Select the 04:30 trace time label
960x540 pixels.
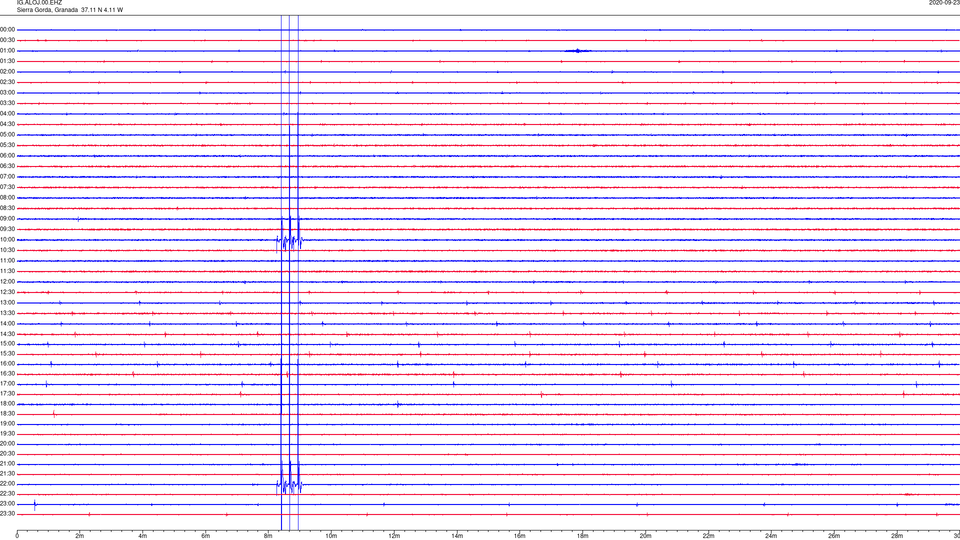click(8, 124)
